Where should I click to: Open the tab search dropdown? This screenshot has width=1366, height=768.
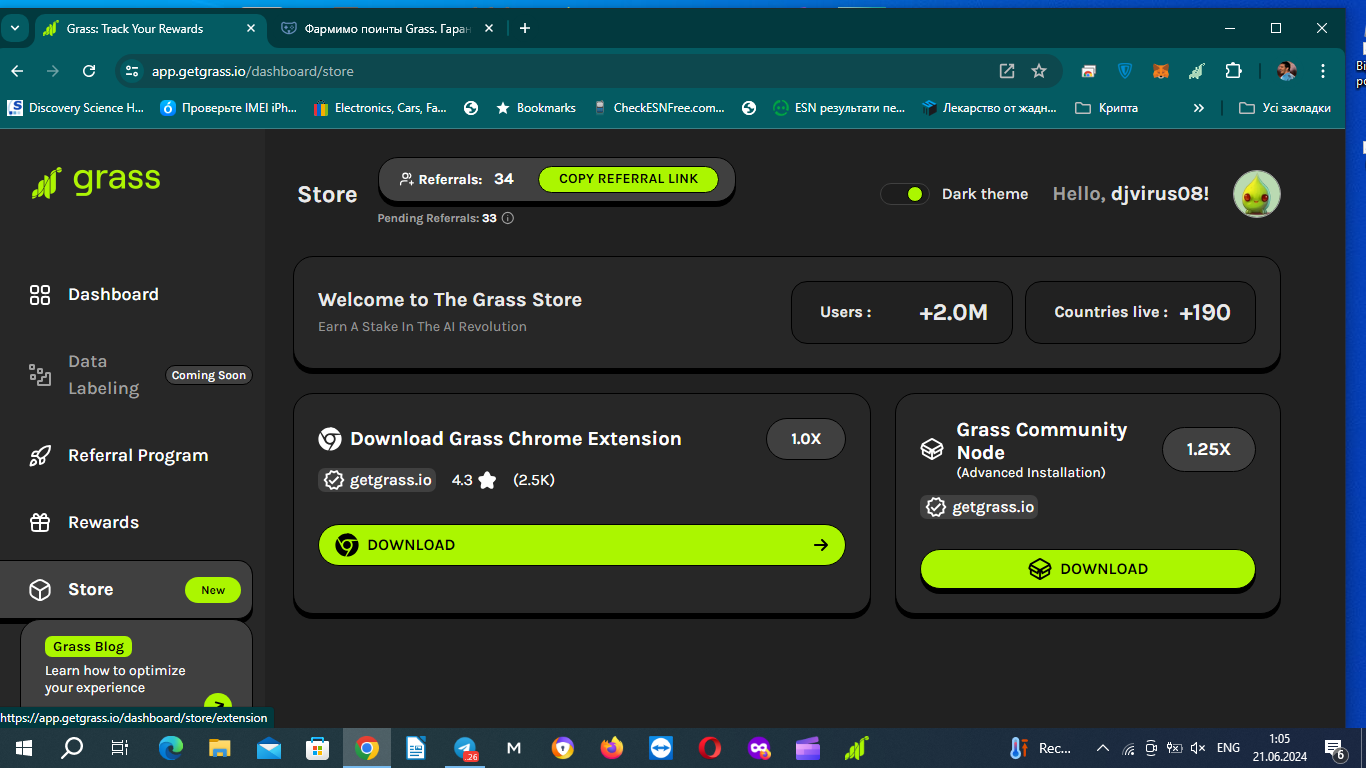click(15, 29)
